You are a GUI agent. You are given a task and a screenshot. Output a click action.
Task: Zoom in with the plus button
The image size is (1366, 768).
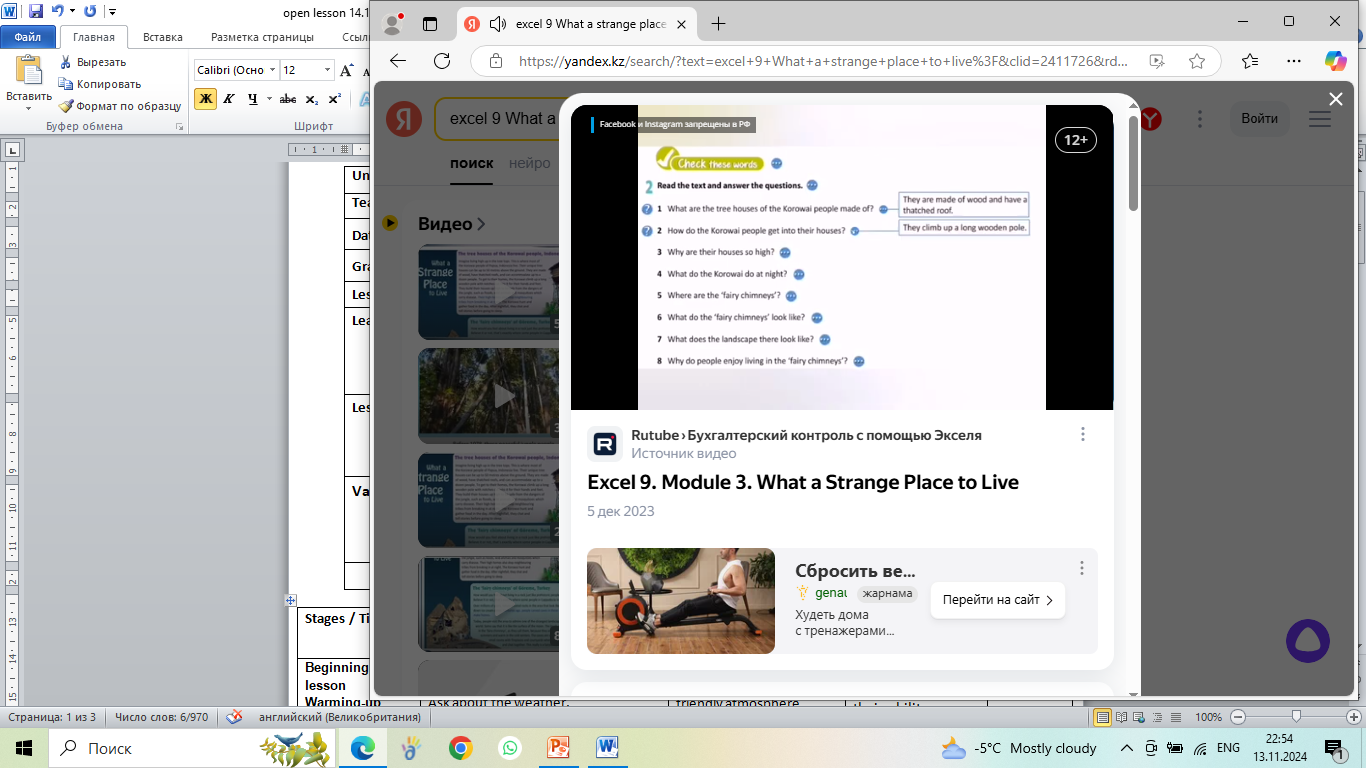point(1356,717)
